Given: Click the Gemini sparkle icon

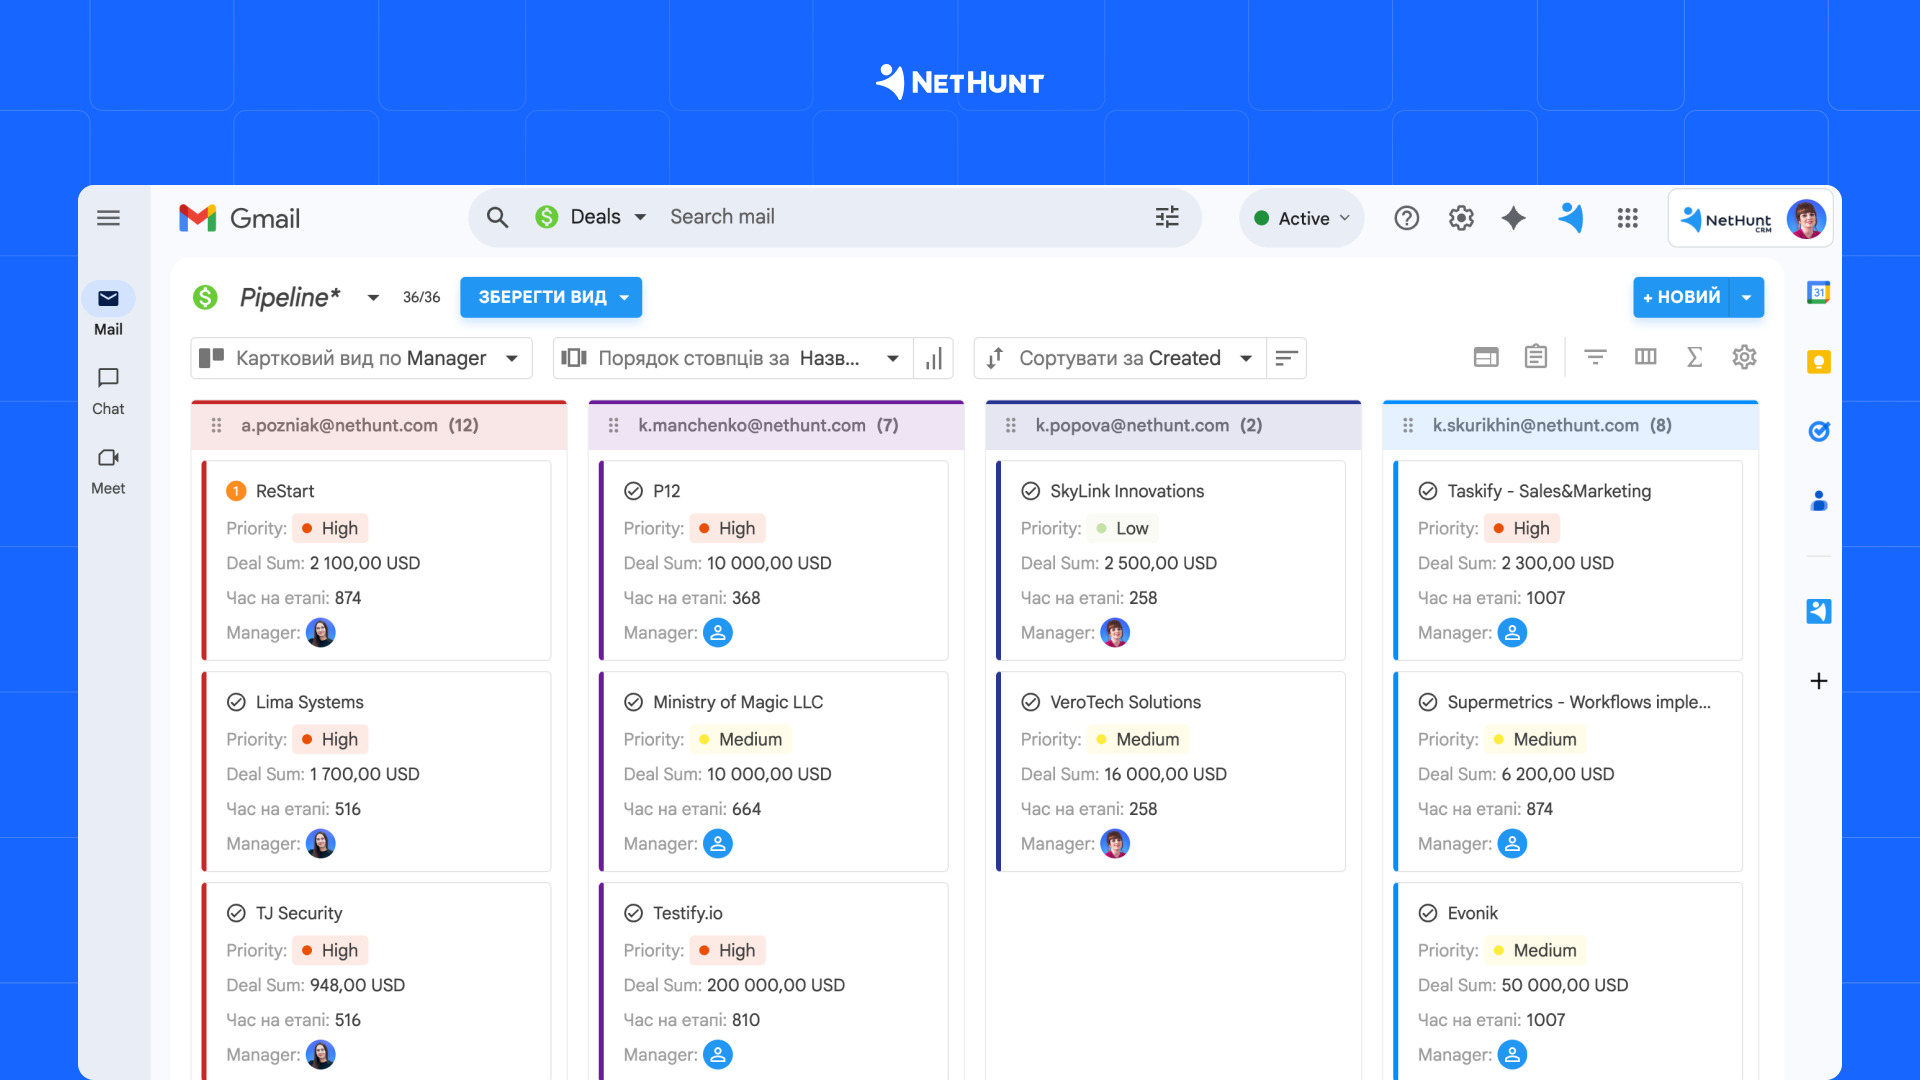Looking at the screenshot, I should point(1514,218).
